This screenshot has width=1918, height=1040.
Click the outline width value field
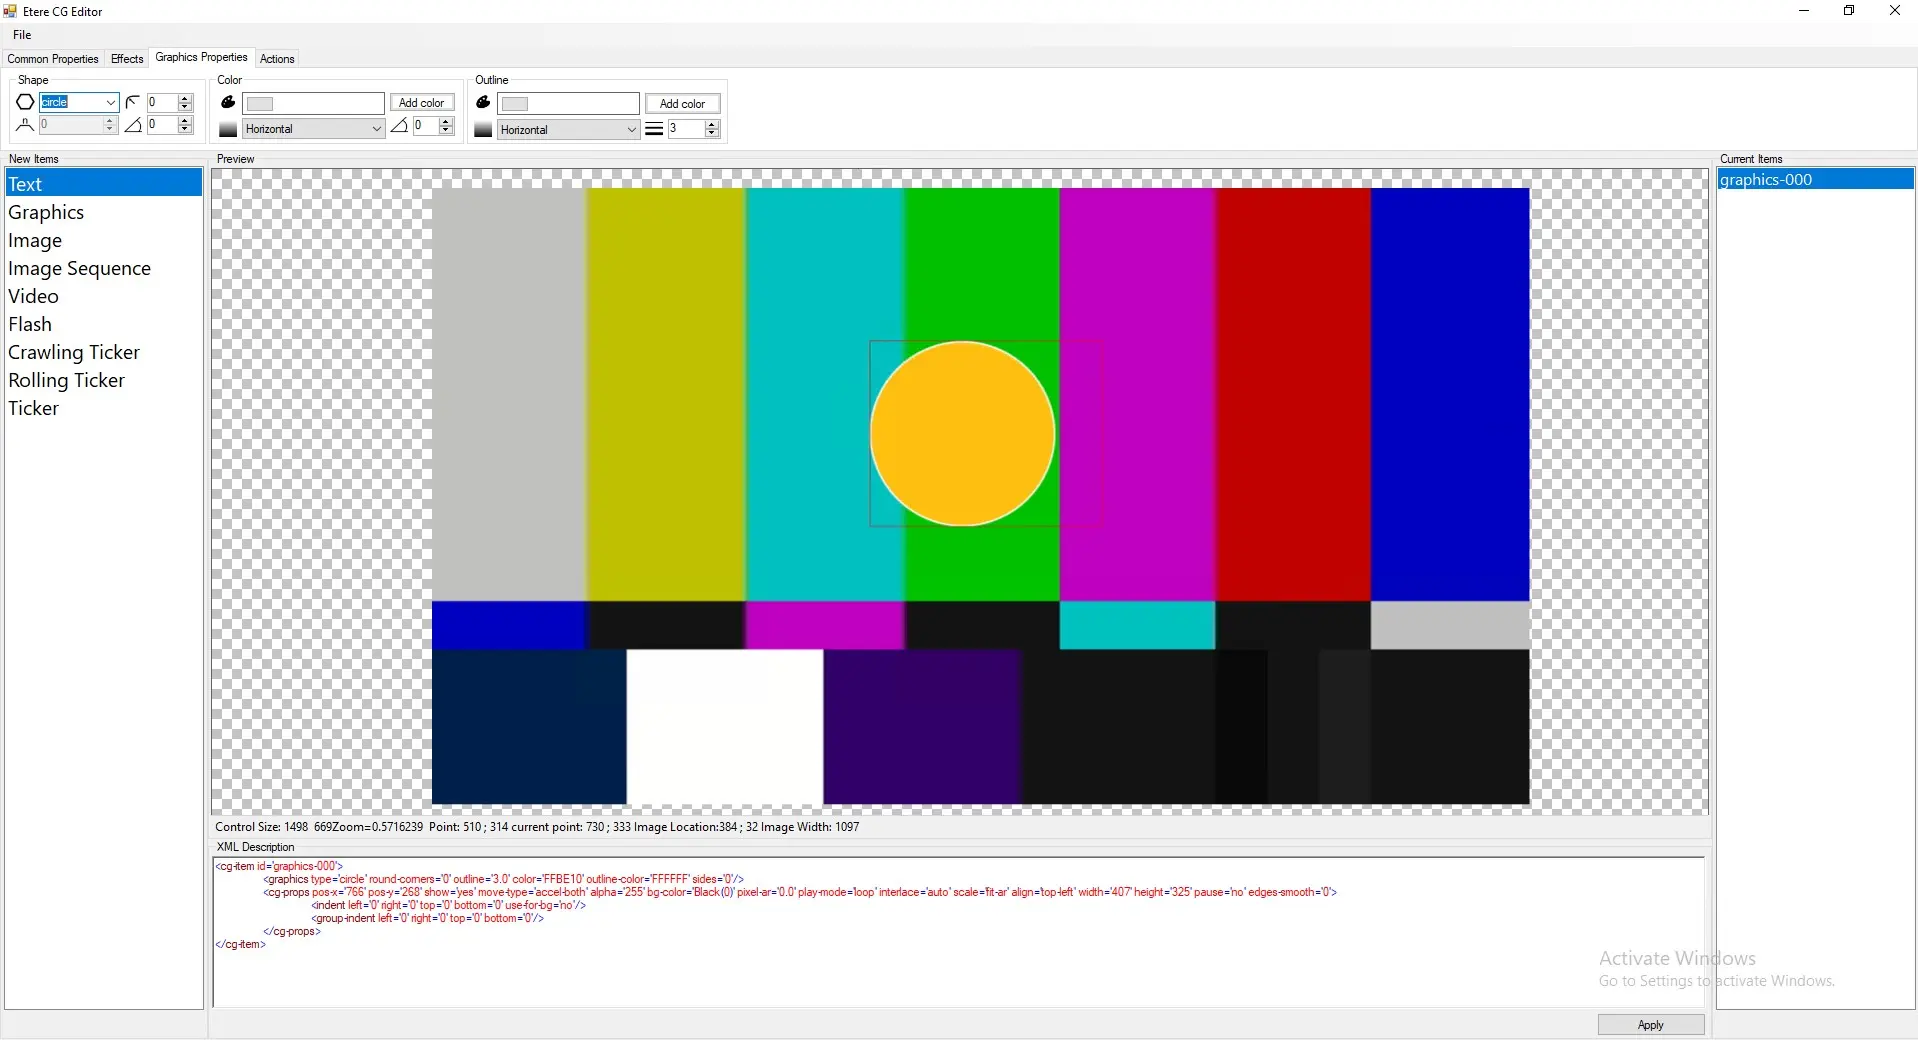(x=686, y=129)
